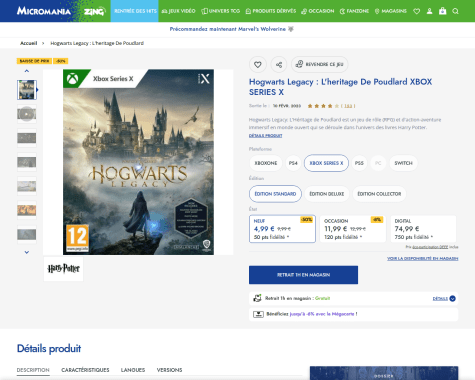The height and width of the screenshot is (380, 475).
Task: Select PS4 platform
Action: 293,163
